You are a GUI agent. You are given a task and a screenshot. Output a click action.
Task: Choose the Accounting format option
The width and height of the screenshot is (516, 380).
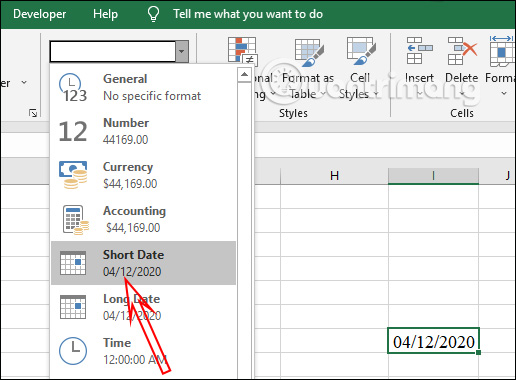tap(143, 219)
